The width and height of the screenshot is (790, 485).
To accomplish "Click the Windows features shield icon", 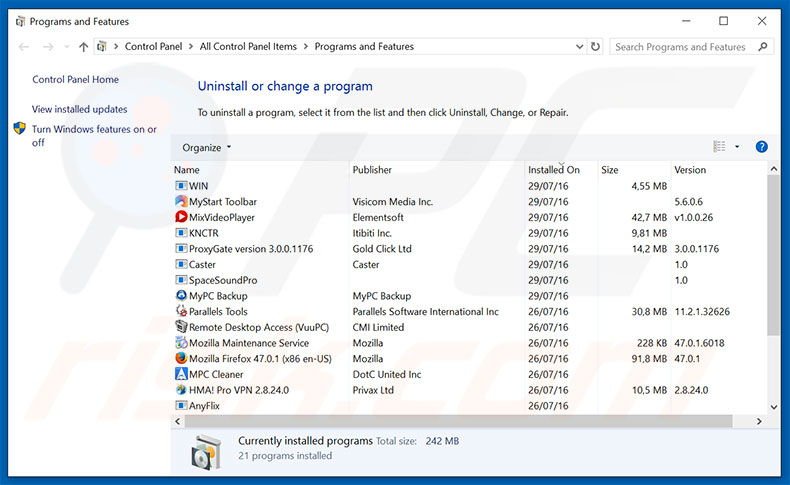I will point(20,128).
